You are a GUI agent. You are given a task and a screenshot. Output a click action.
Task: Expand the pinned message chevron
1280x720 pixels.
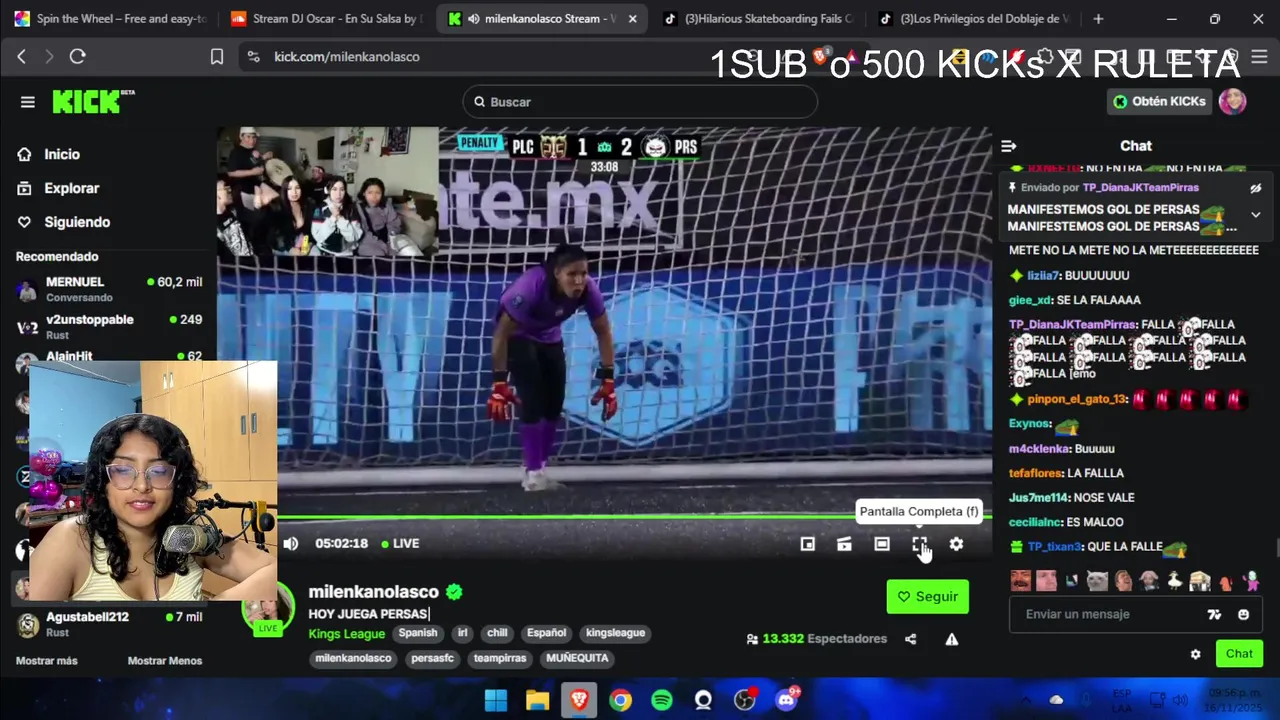pos(1256,214)
